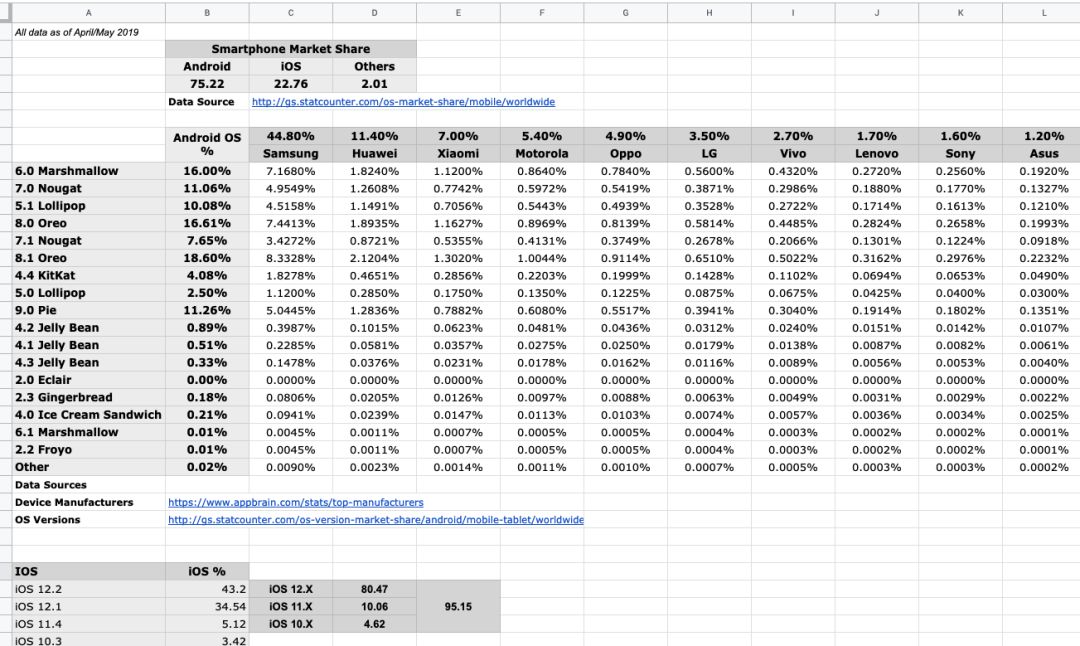
Task: Open the appbrain top-manufacturers link
Action: (x=295, y=503)
